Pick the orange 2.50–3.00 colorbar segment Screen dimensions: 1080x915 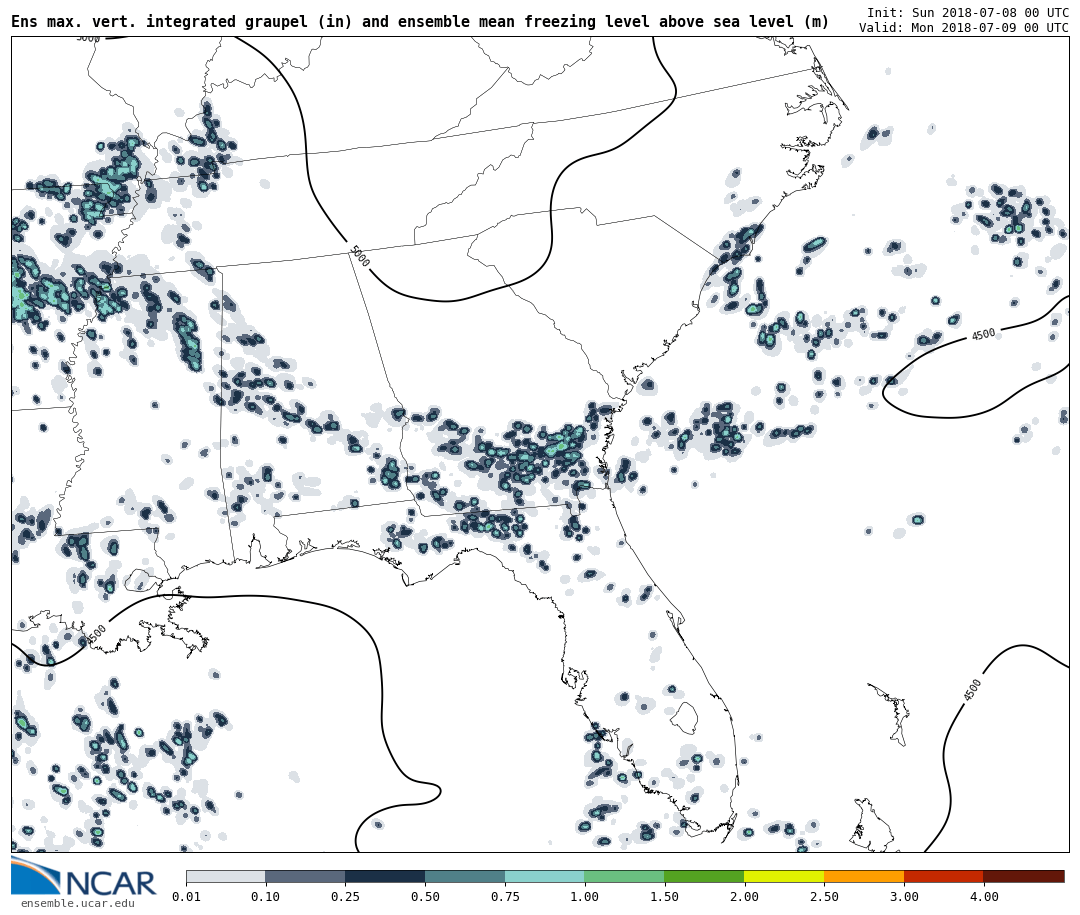point(864,876)
